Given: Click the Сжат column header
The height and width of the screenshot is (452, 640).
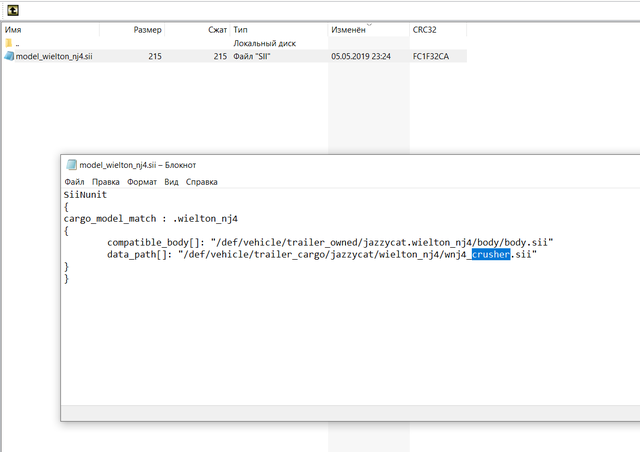Looking at the screenshot, I should [217, 30].
